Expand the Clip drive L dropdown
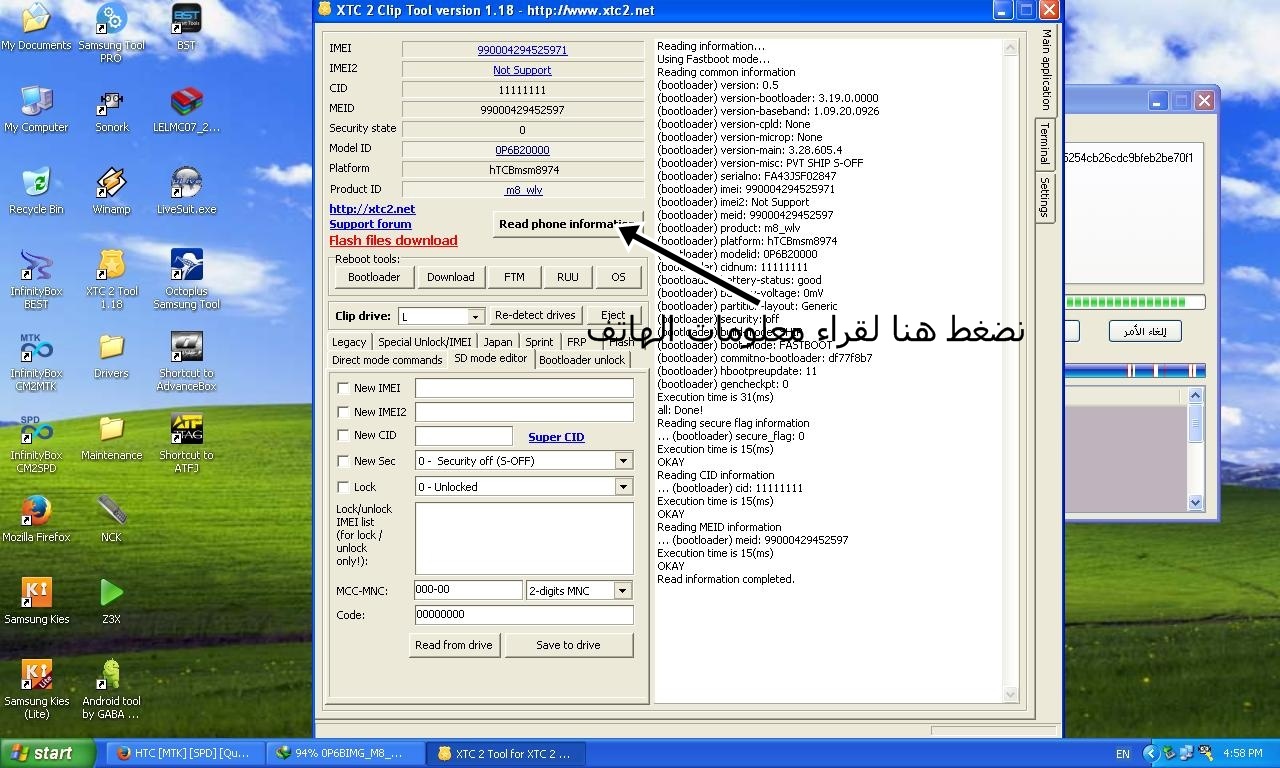This screenshot has width=1280, height=768. pos(476,316)
